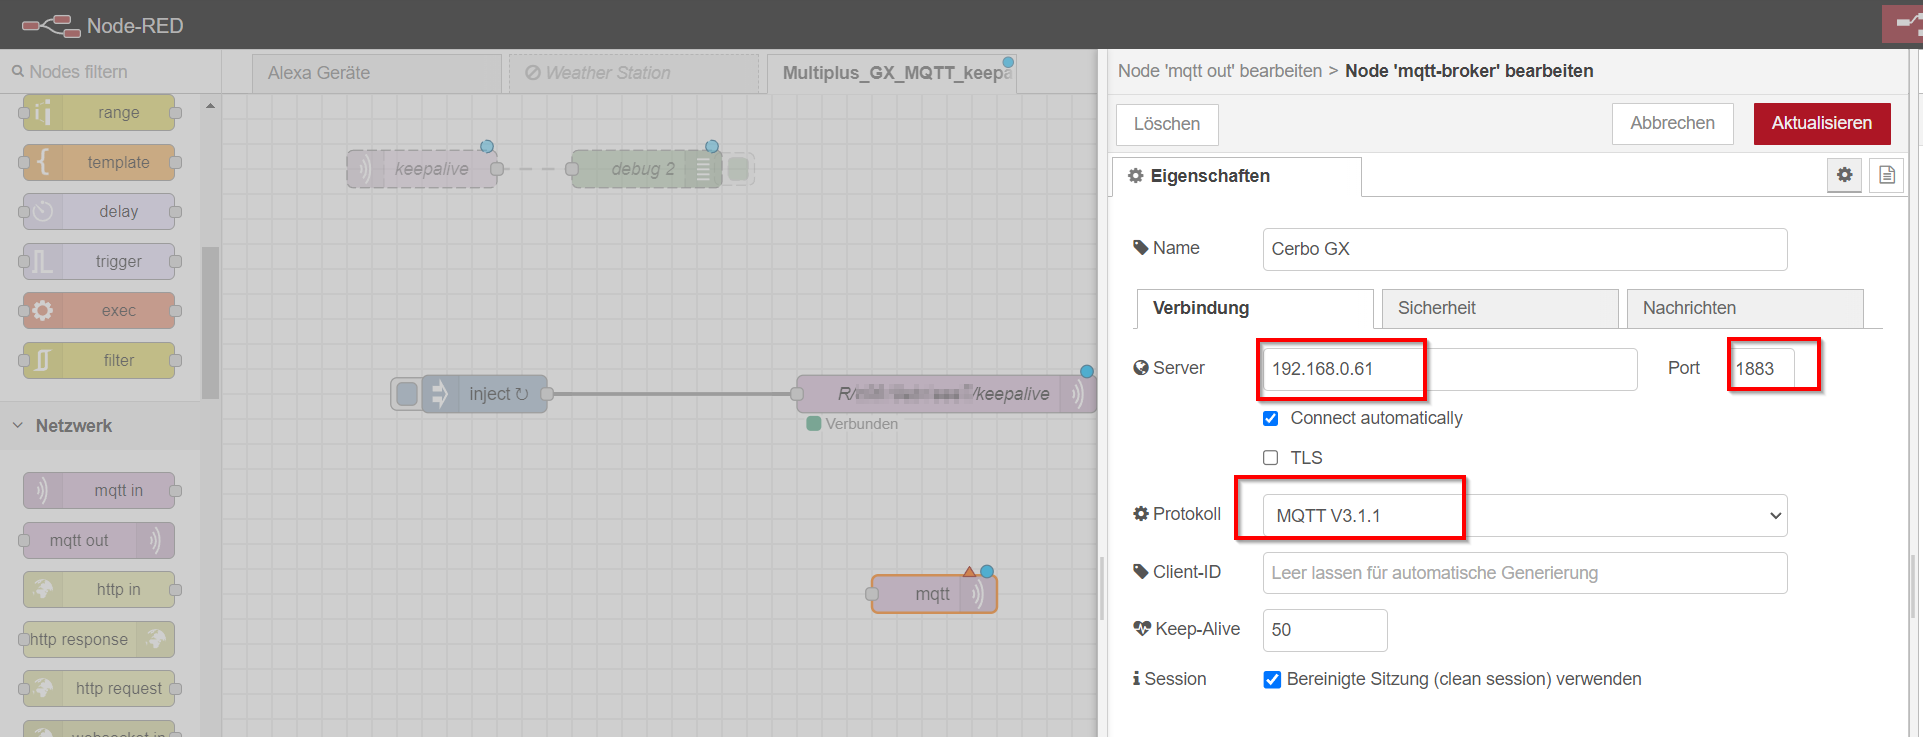Viewport: 1923px width, 737px height.
Task: Pick the delay node from palette
Action: click(x=98, y=212)
